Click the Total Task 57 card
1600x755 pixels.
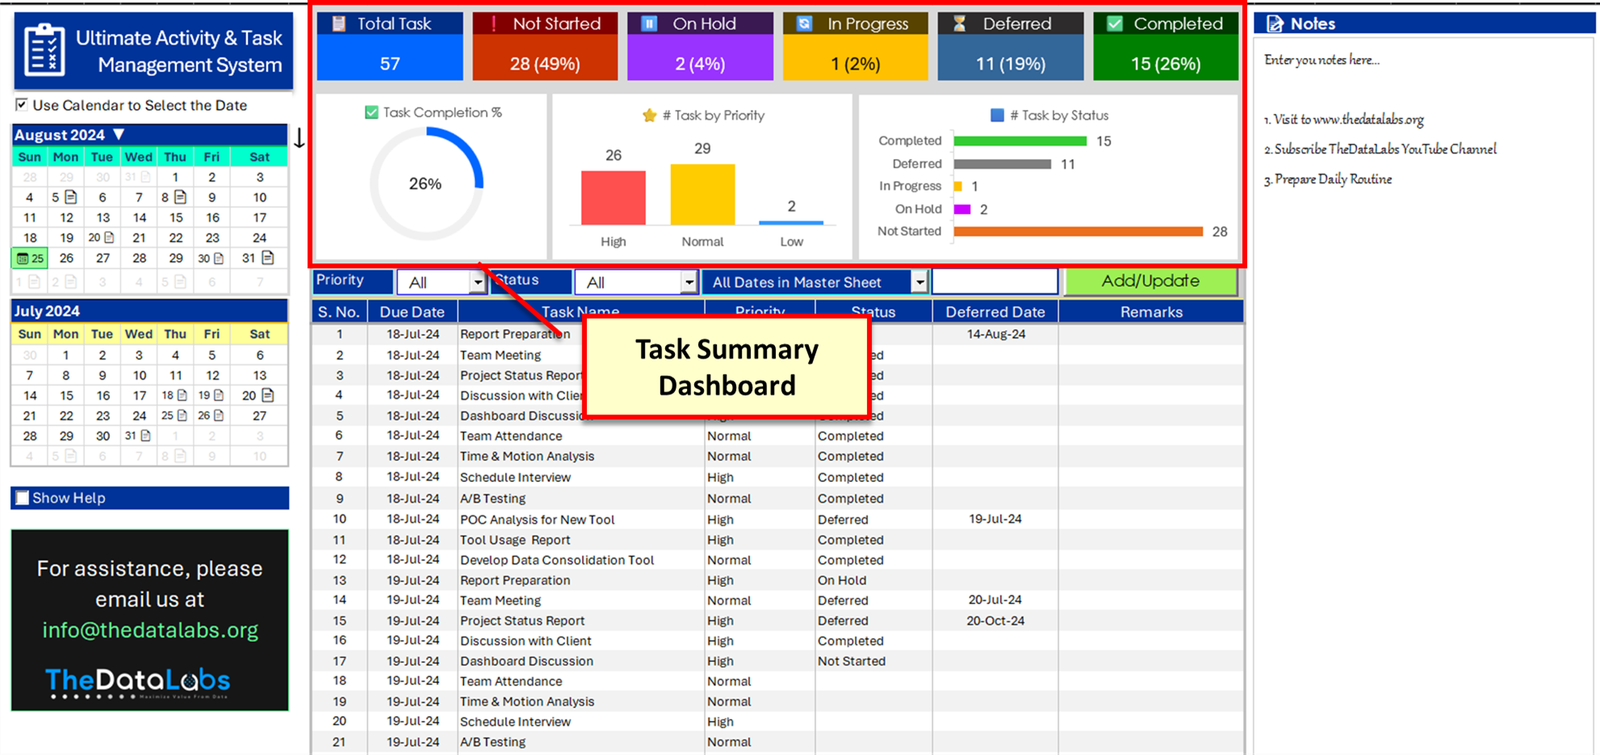[x=390, y=46]
